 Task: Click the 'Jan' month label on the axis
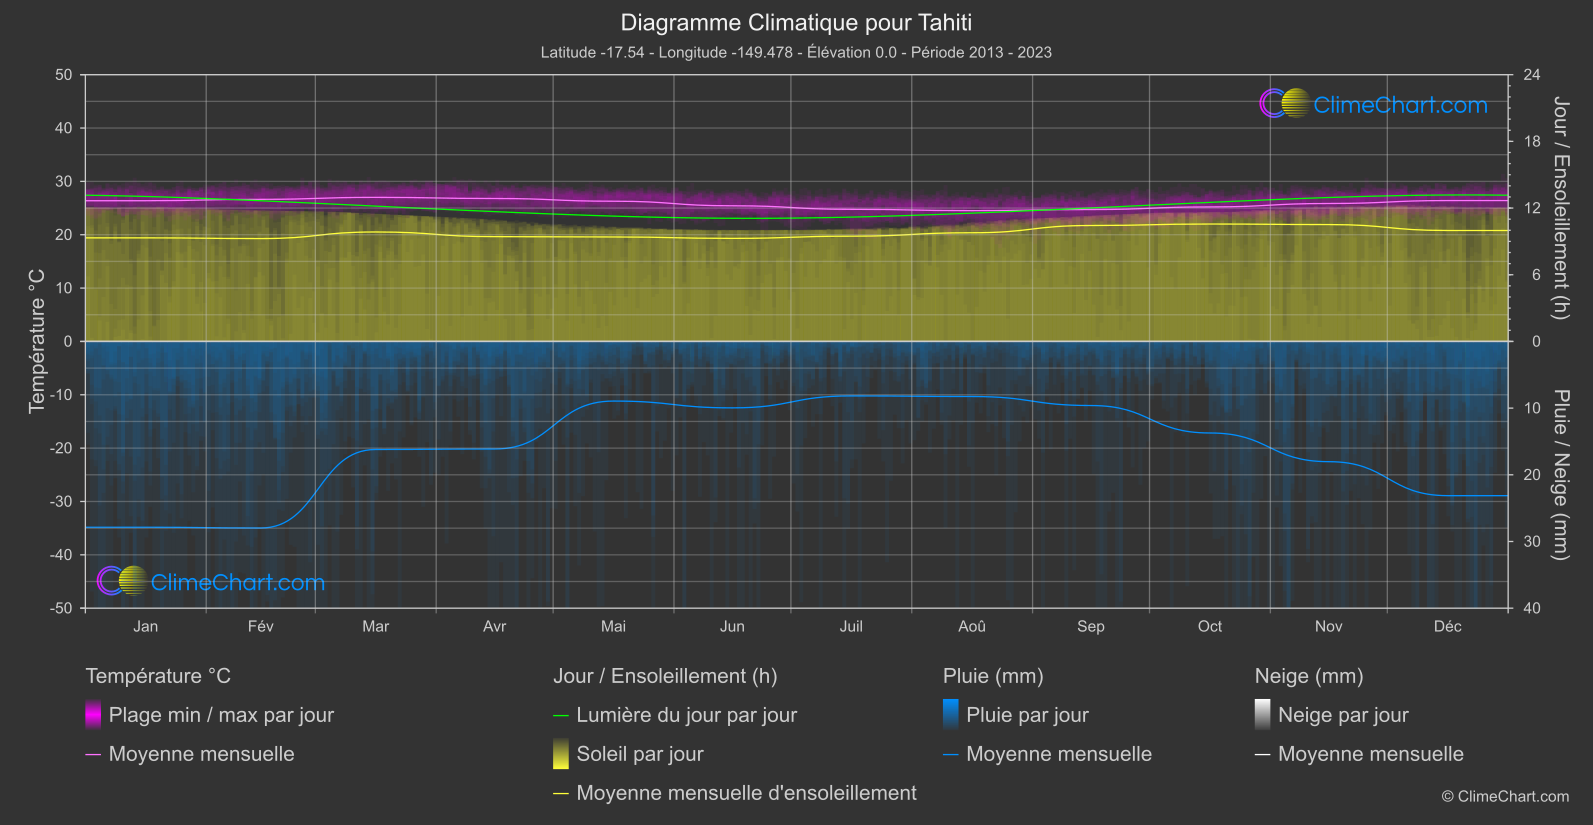point(146,626)
